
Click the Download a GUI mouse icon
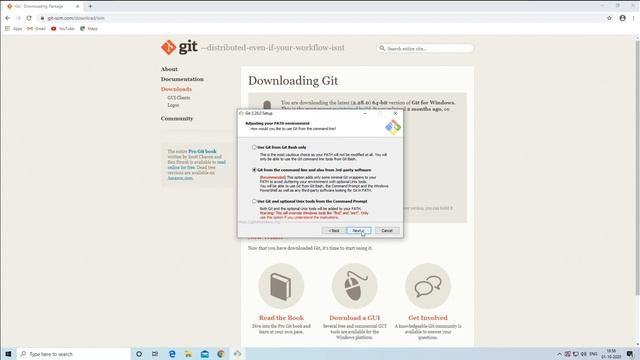(x=355, y=286)
